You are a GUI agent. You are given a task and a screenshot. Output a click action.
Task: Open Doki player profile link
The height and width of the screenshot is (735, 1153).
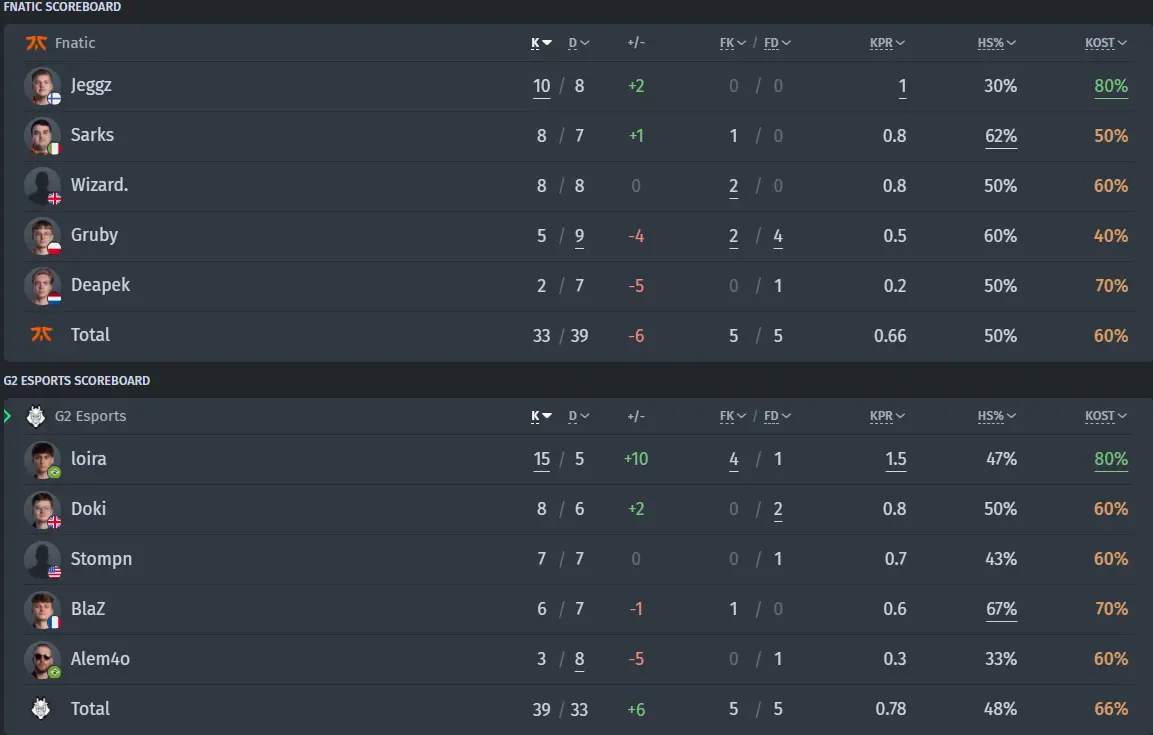(88, 509)
